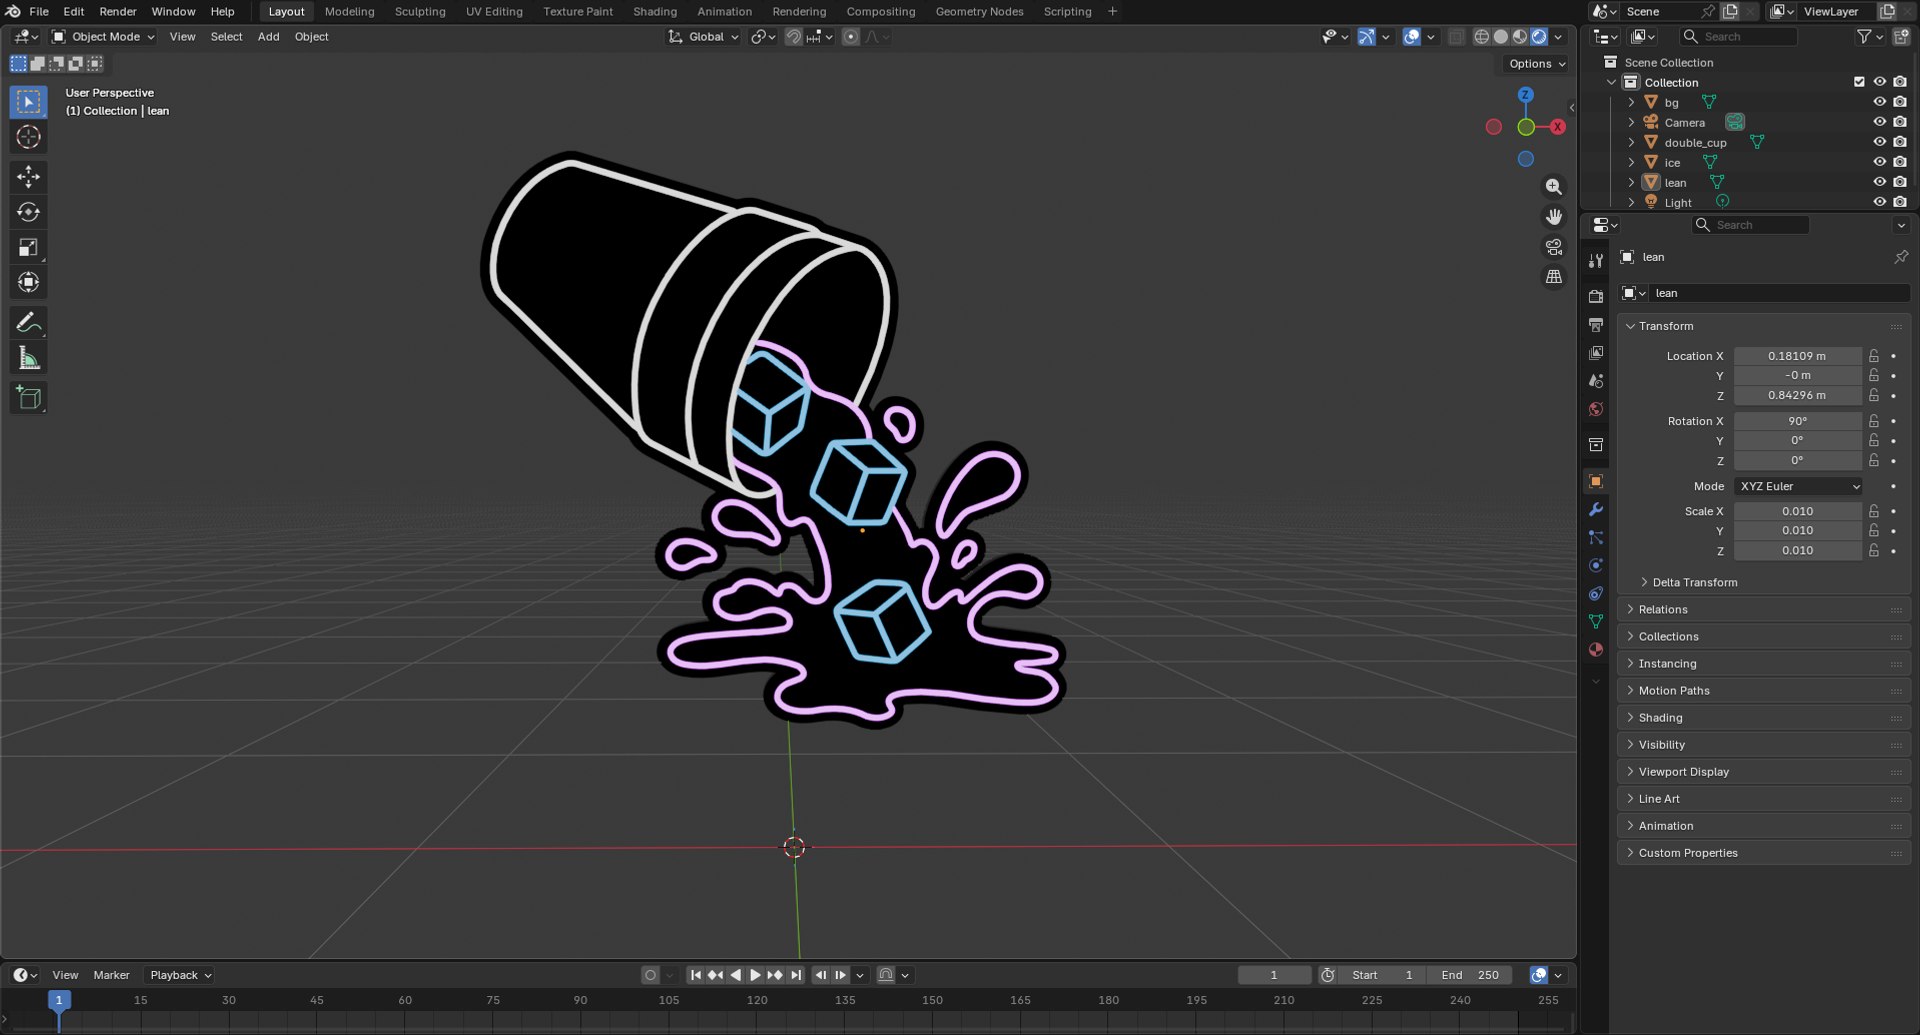Open the timeline Marker menu
The width and height of the screenshot is (1920, 1035).
coord(111,975)
